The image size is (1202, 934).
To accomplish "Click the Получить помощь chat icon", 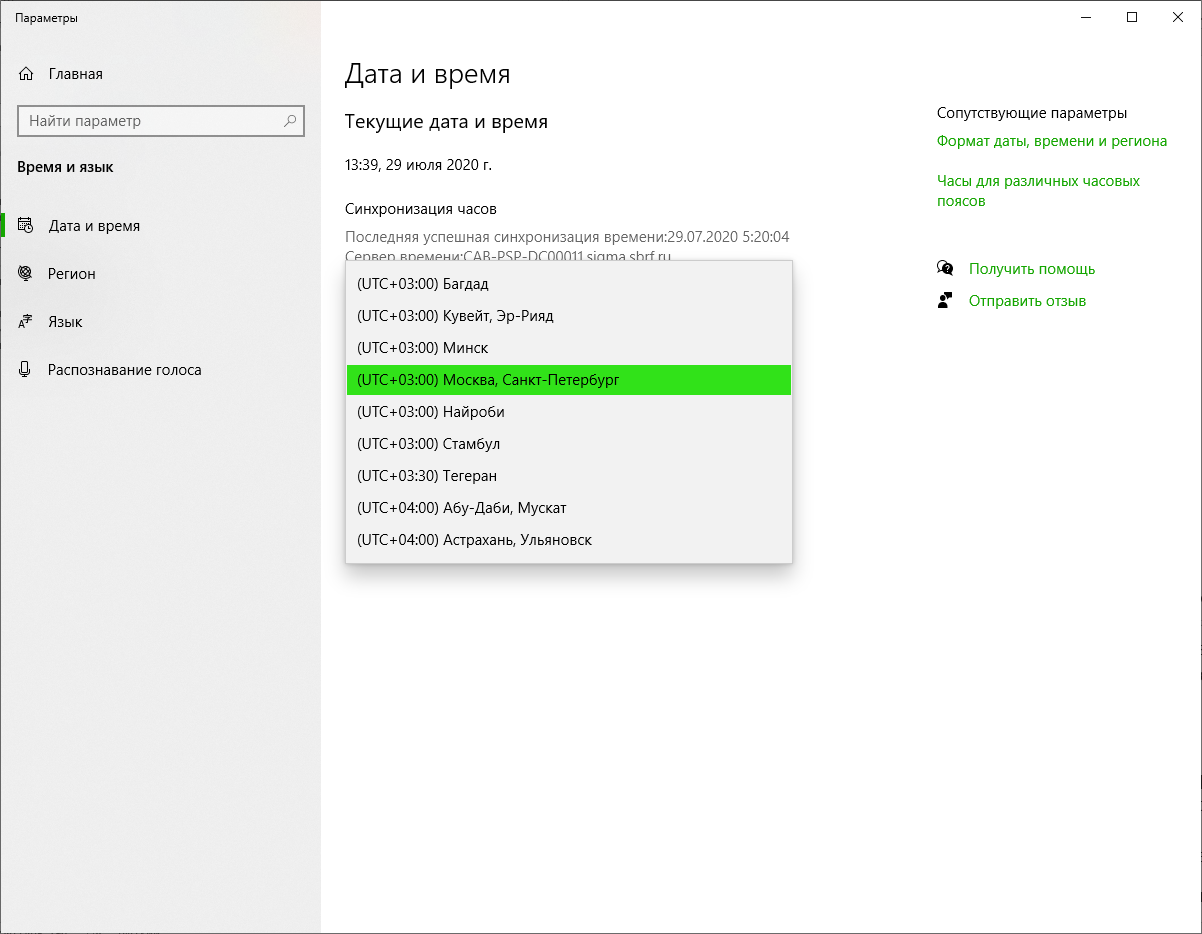I will click(x=945, y=268).
